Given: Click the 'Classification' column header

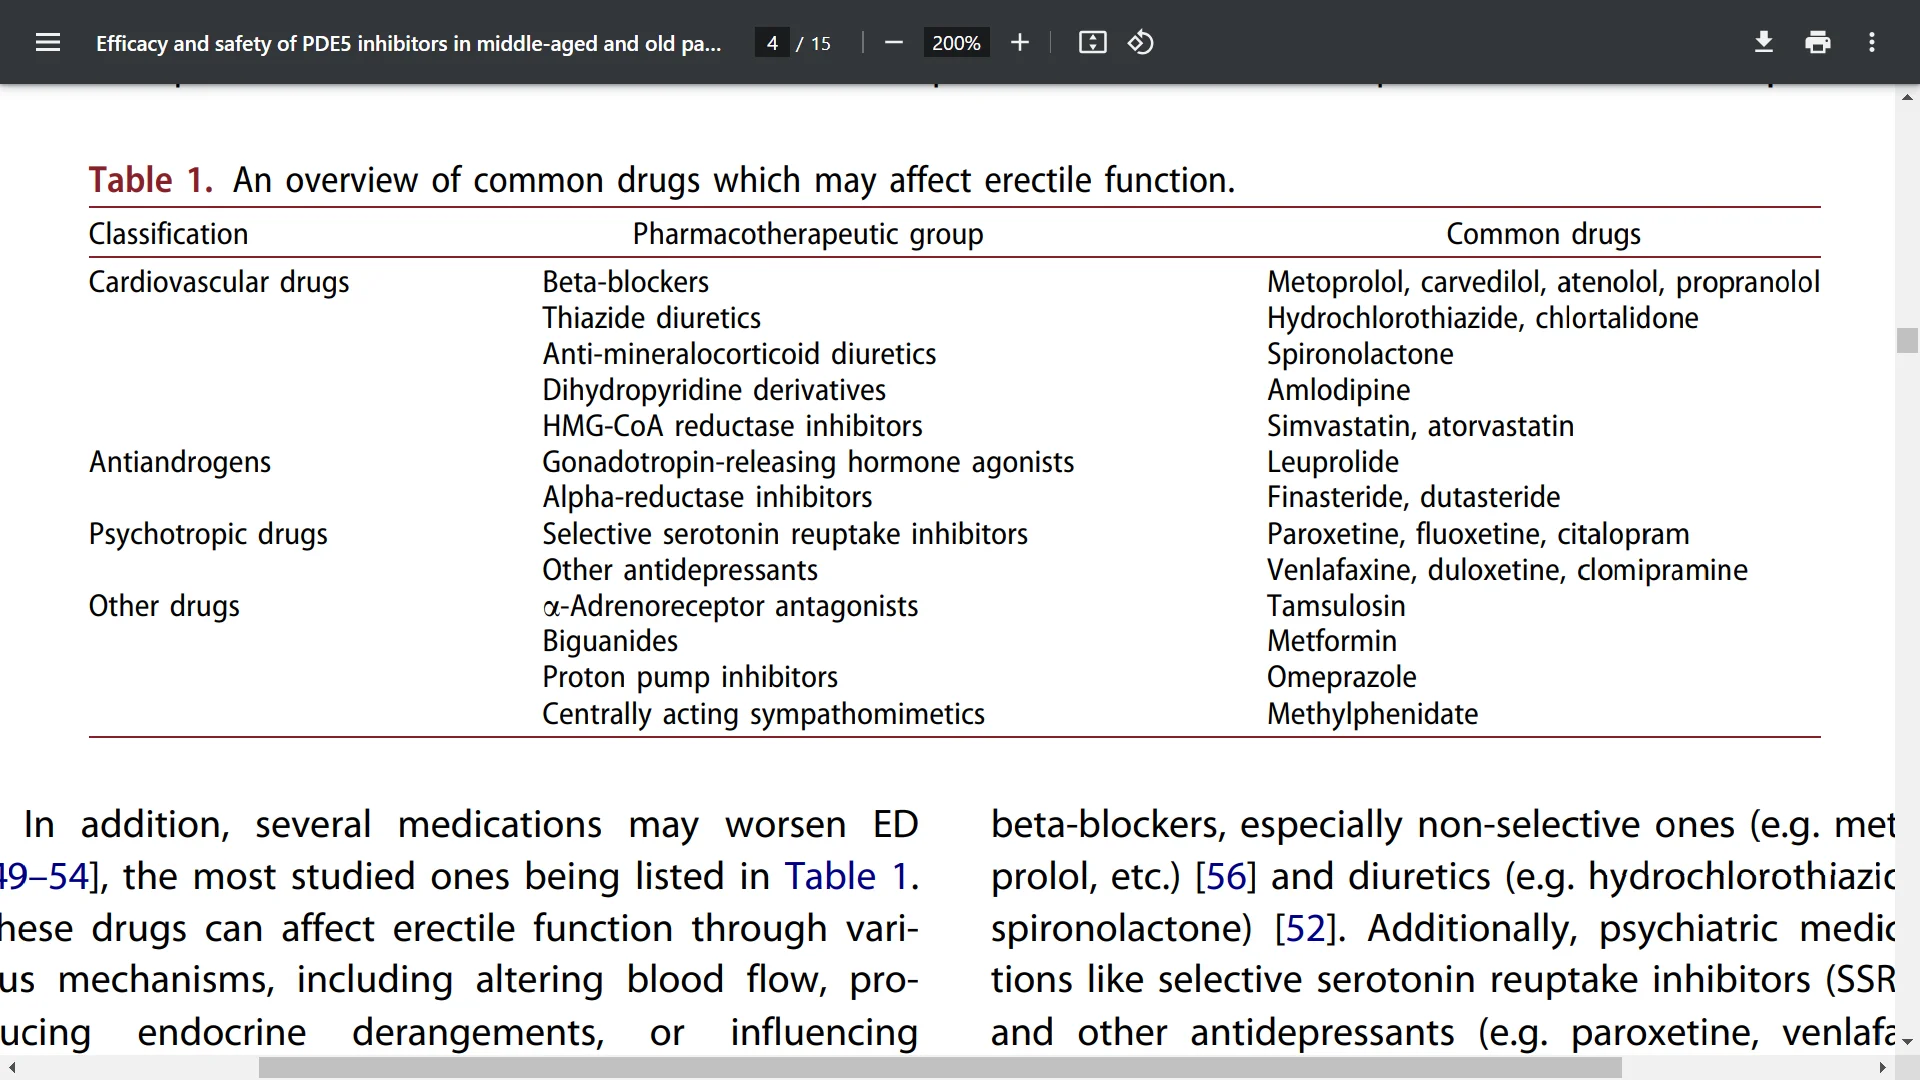Looking at the screenshot, I should (168, 234).
